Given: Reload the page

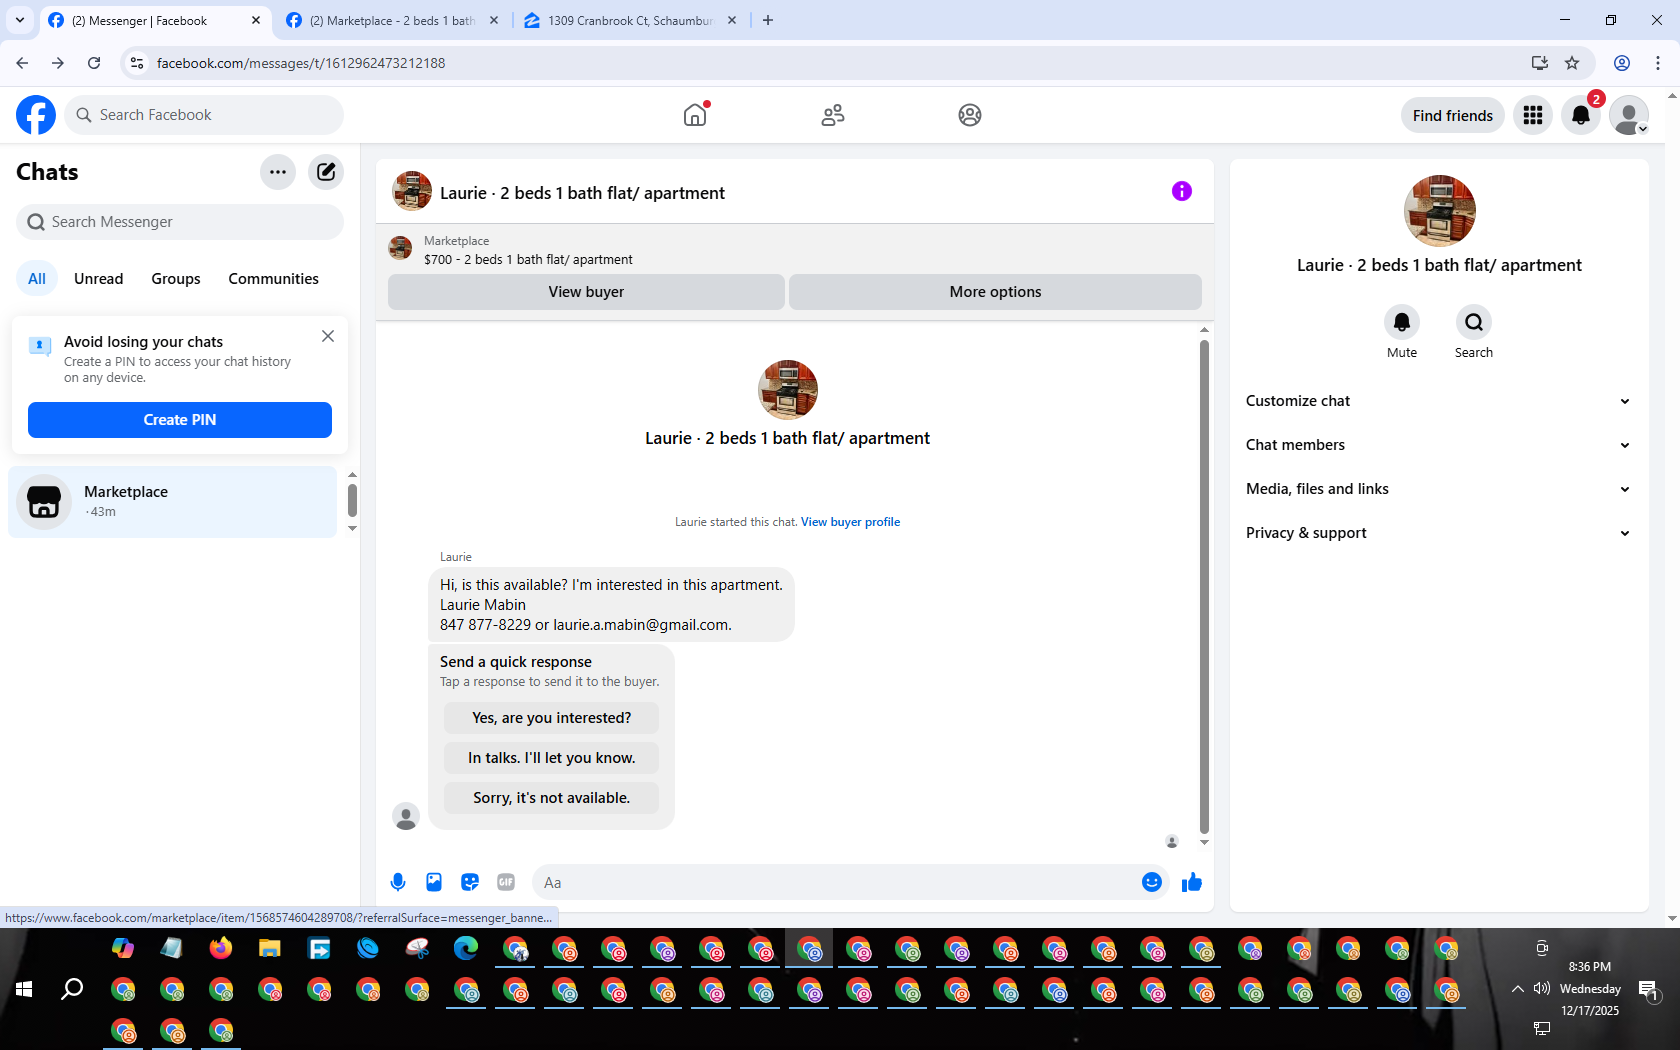Looking at the screenshot, I should pos(94,63).
